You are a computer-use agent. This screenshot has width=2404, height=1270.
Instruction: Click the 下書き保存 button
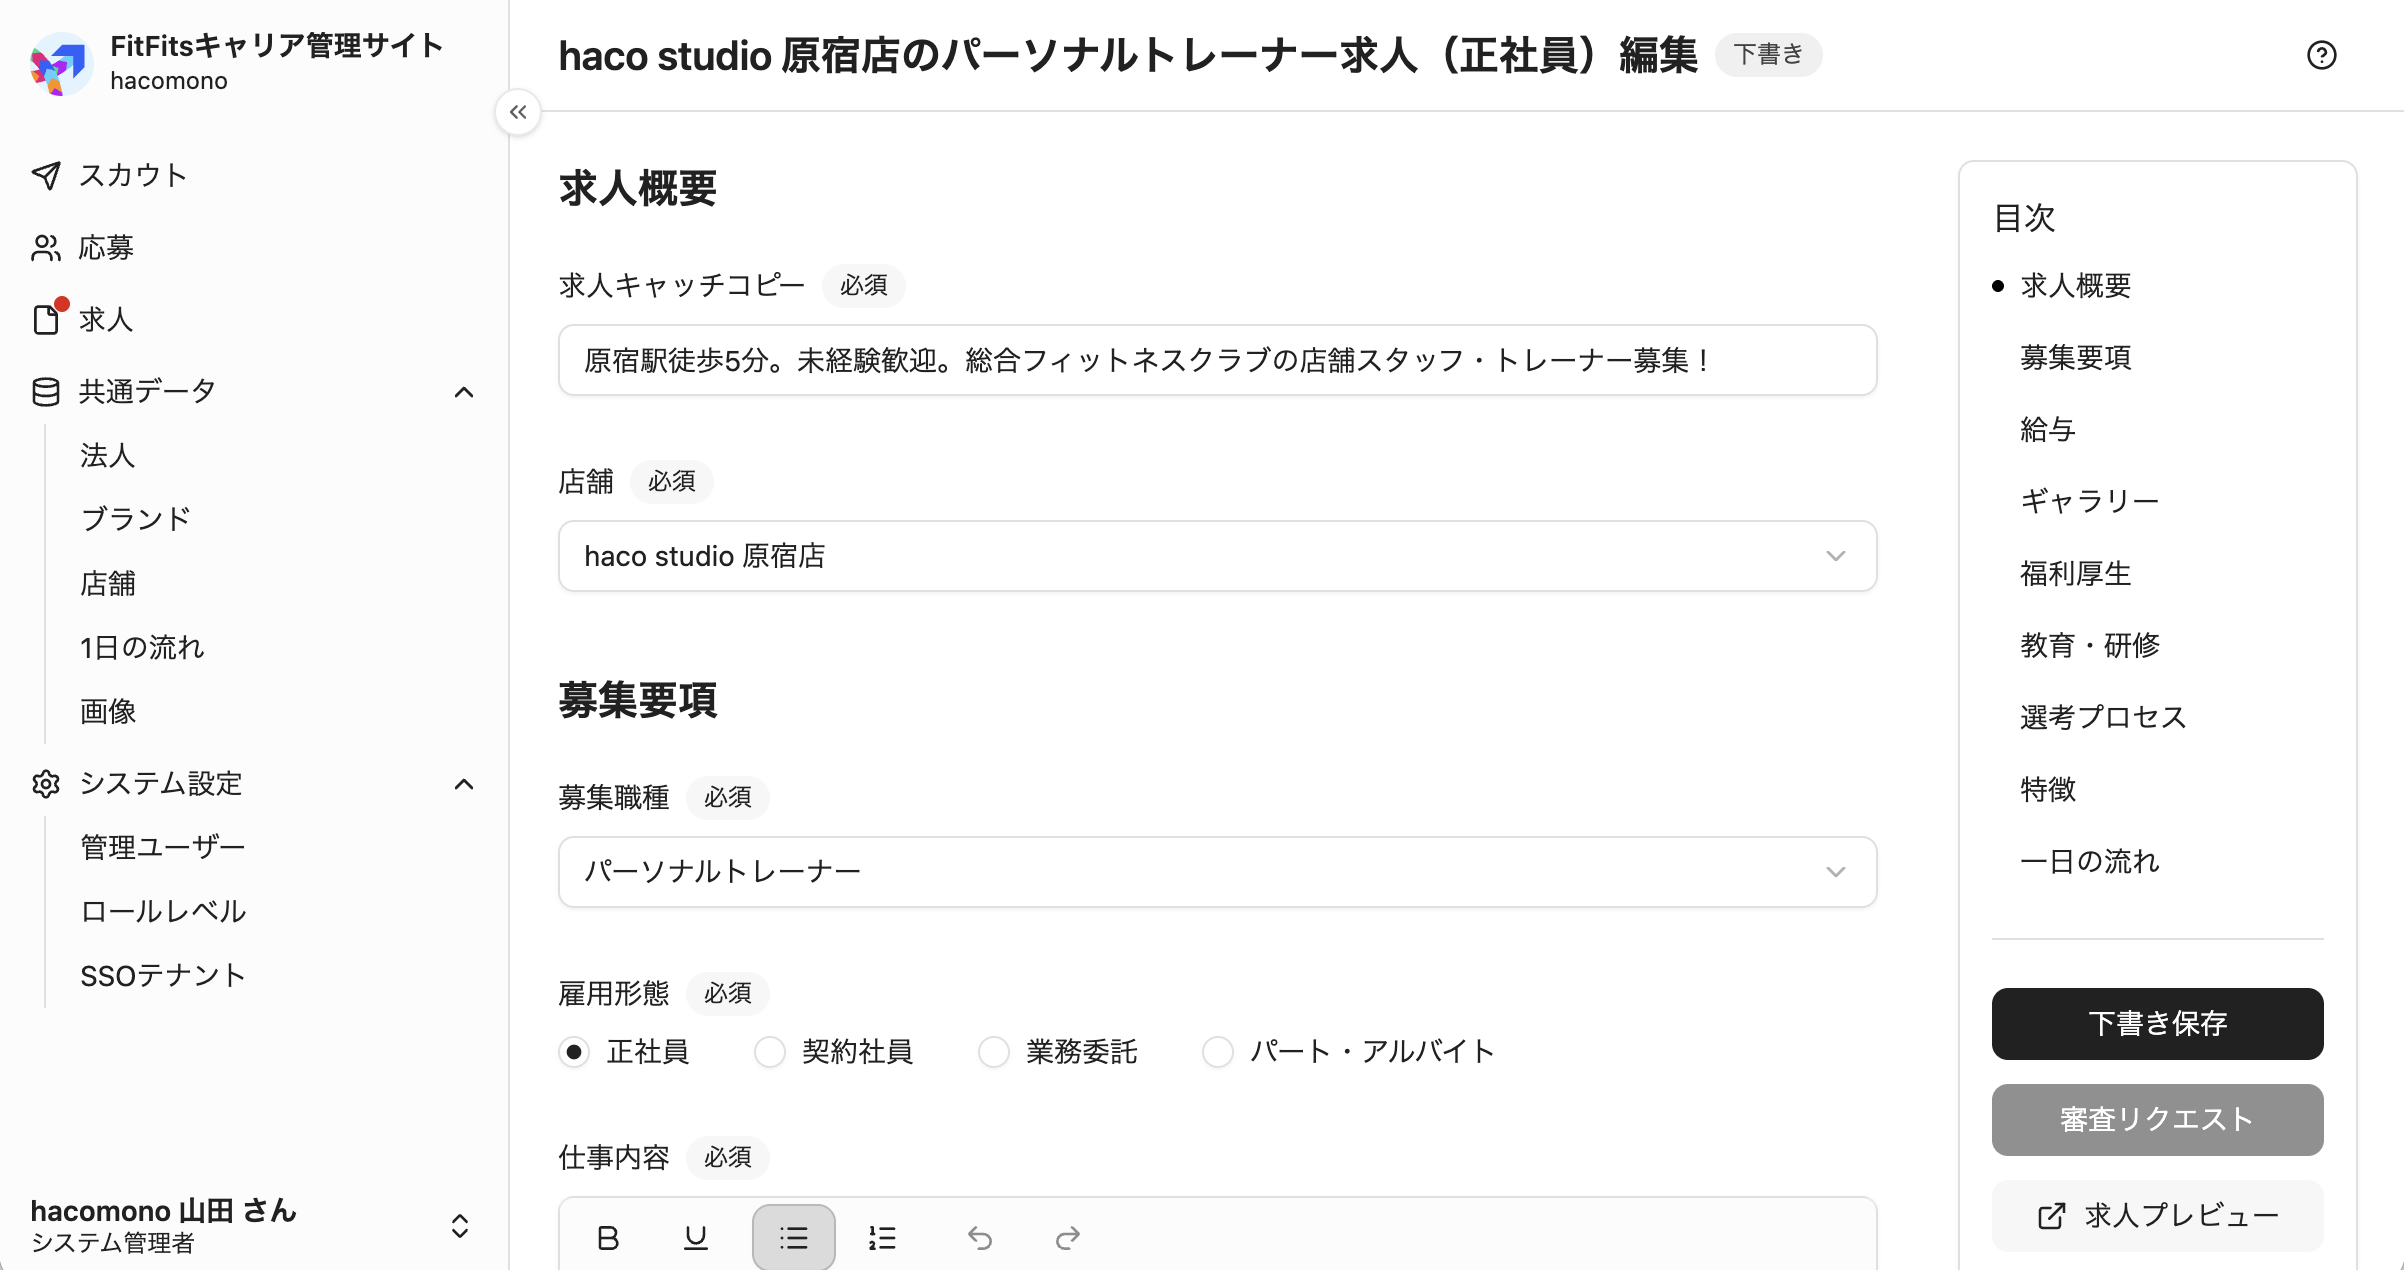[x=2157, y=1024]
